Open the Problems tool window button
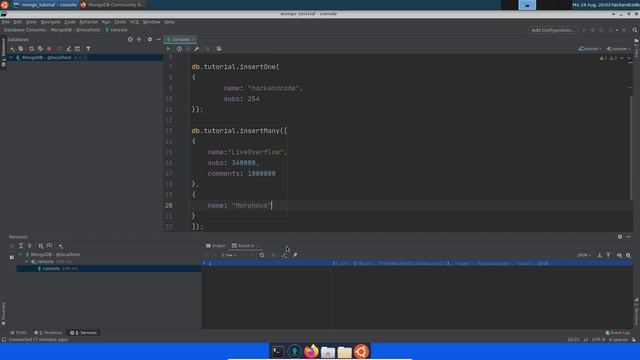640x360 pixels. (x=49, y=333)
